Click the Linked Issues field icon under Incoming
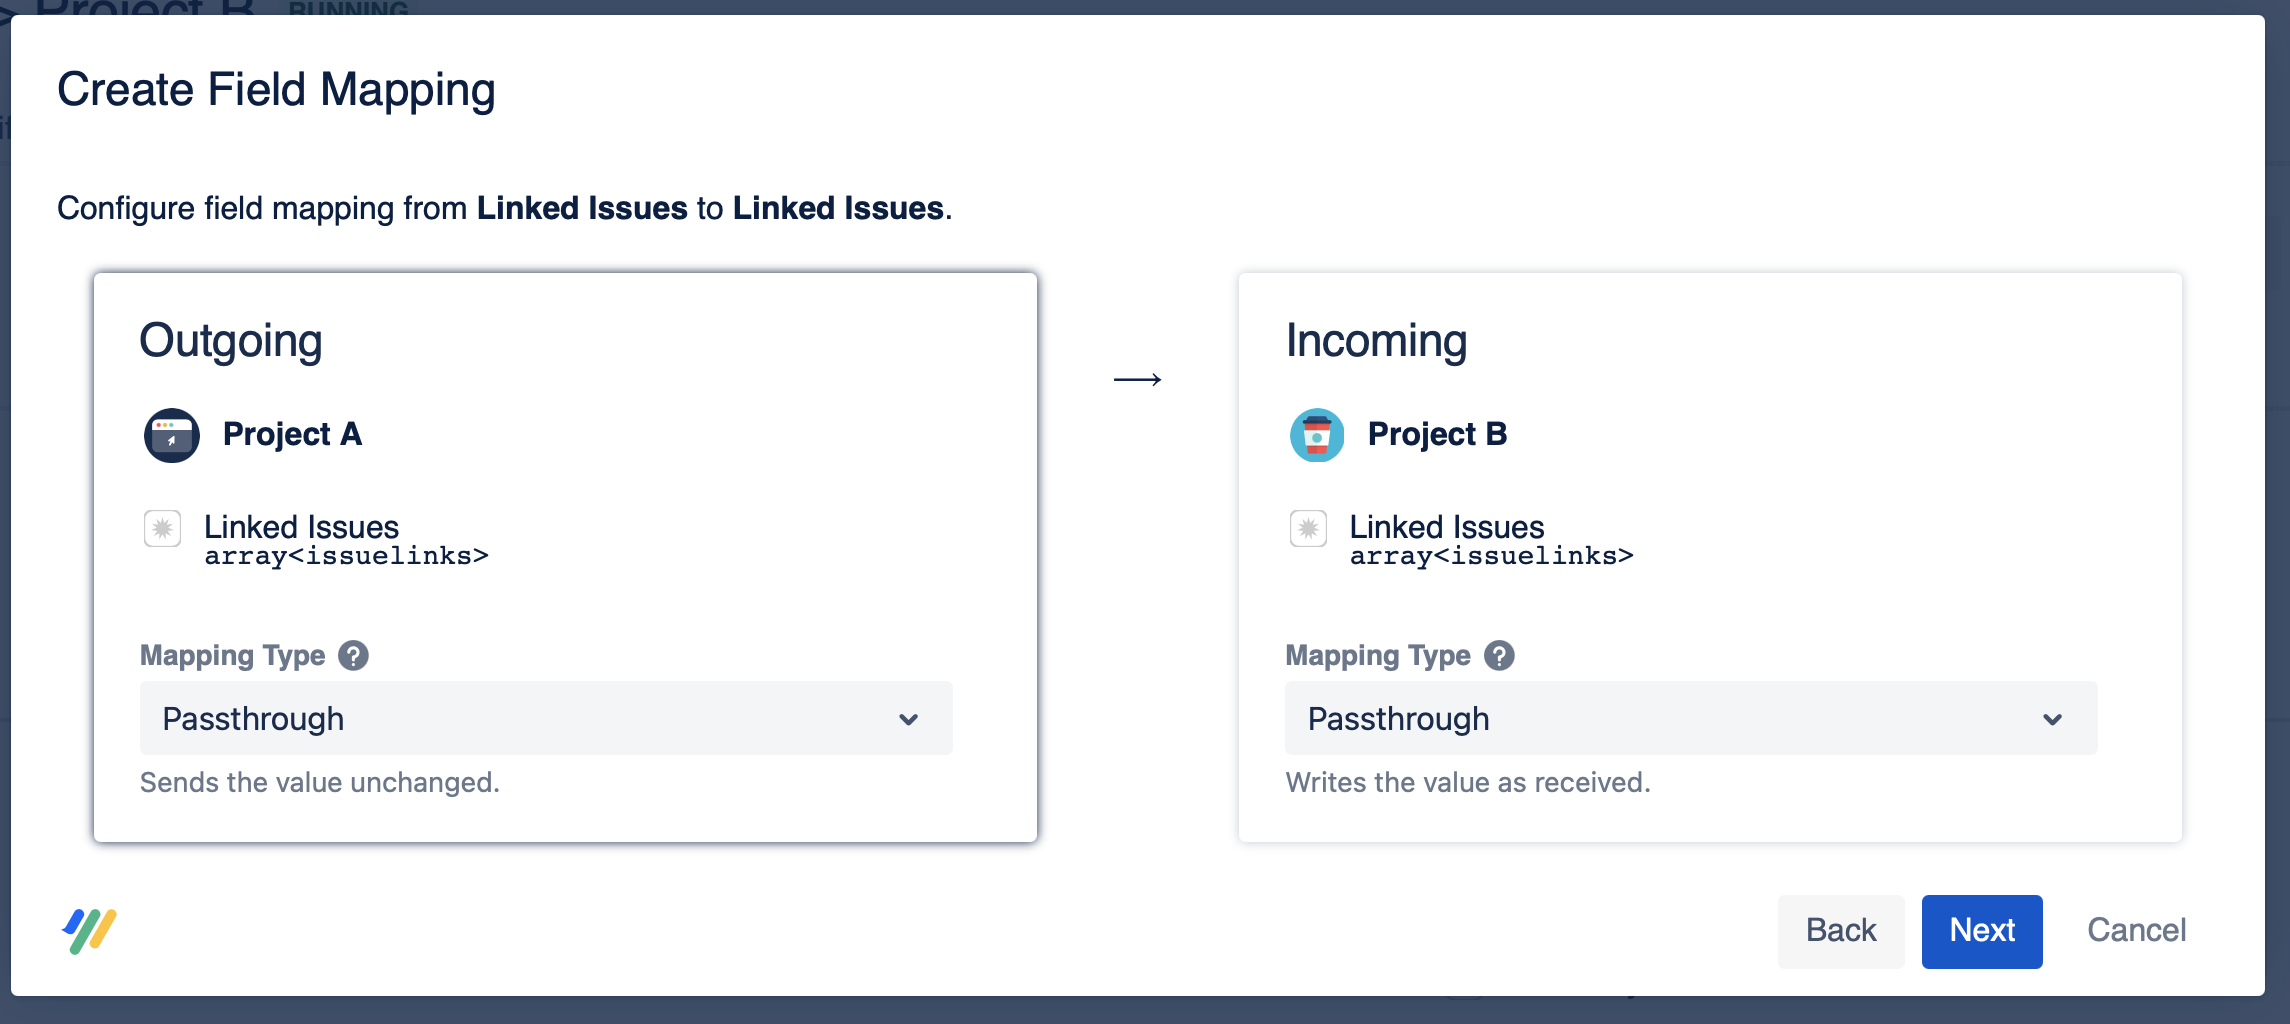This screenshot has height=1024, width=2290. coord(1309,529)
